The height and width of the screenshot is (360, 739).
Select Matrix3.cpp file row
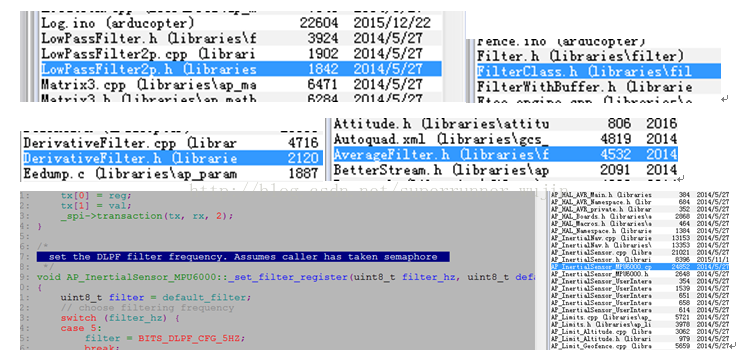241,85
